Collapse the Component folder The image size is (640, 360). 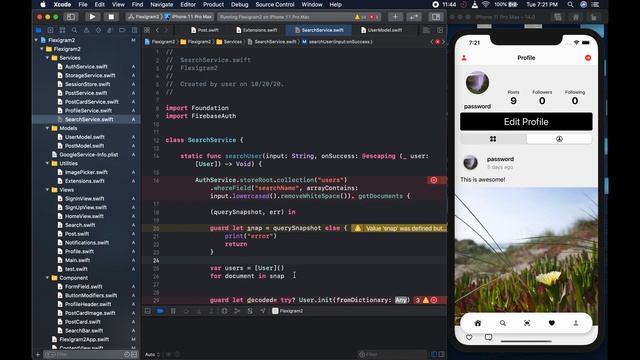pos(48,278)
